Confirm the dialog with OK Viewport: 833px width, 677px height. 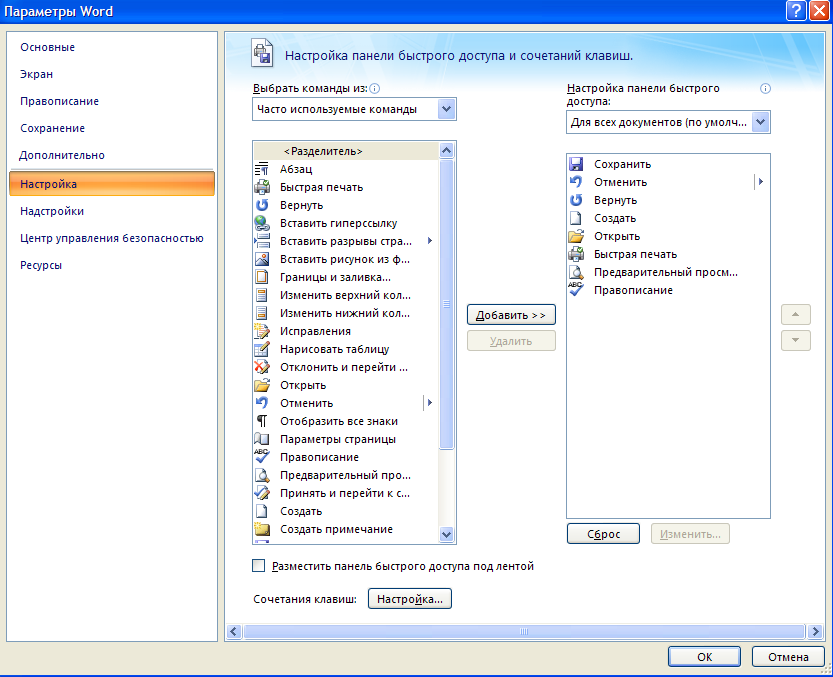tap(704, 657)
